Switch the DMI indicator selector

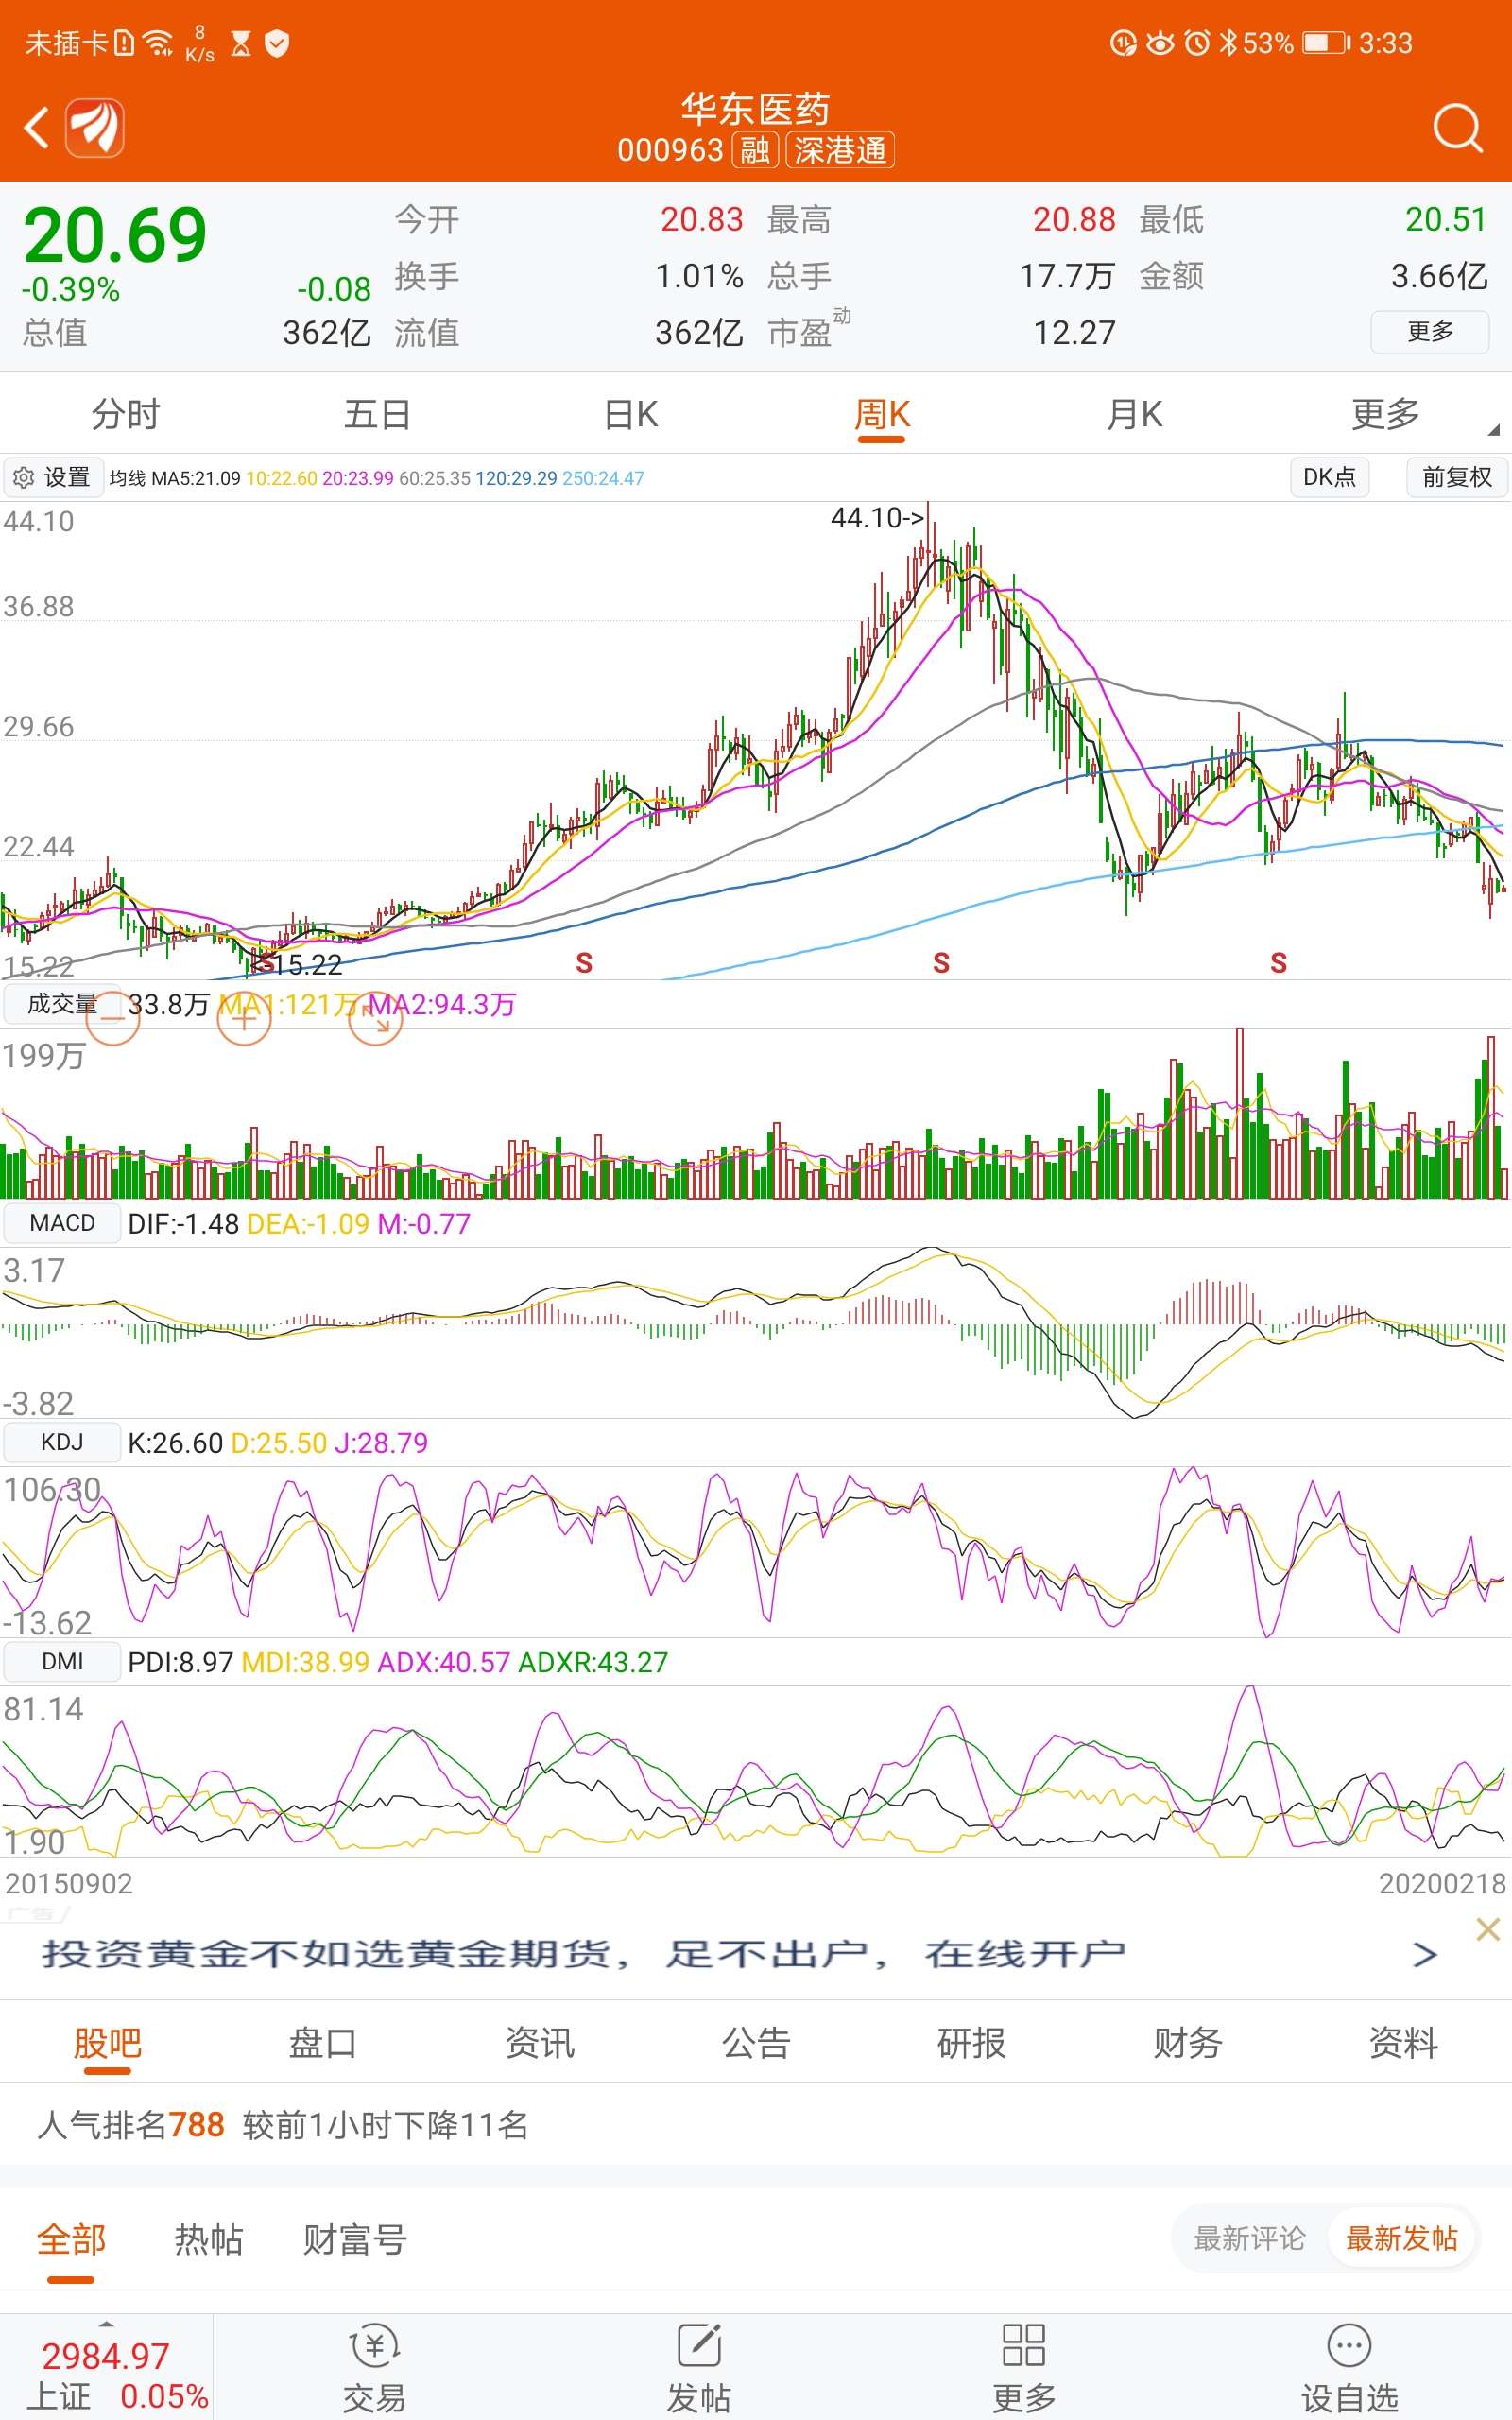(x=62, y=1661)
